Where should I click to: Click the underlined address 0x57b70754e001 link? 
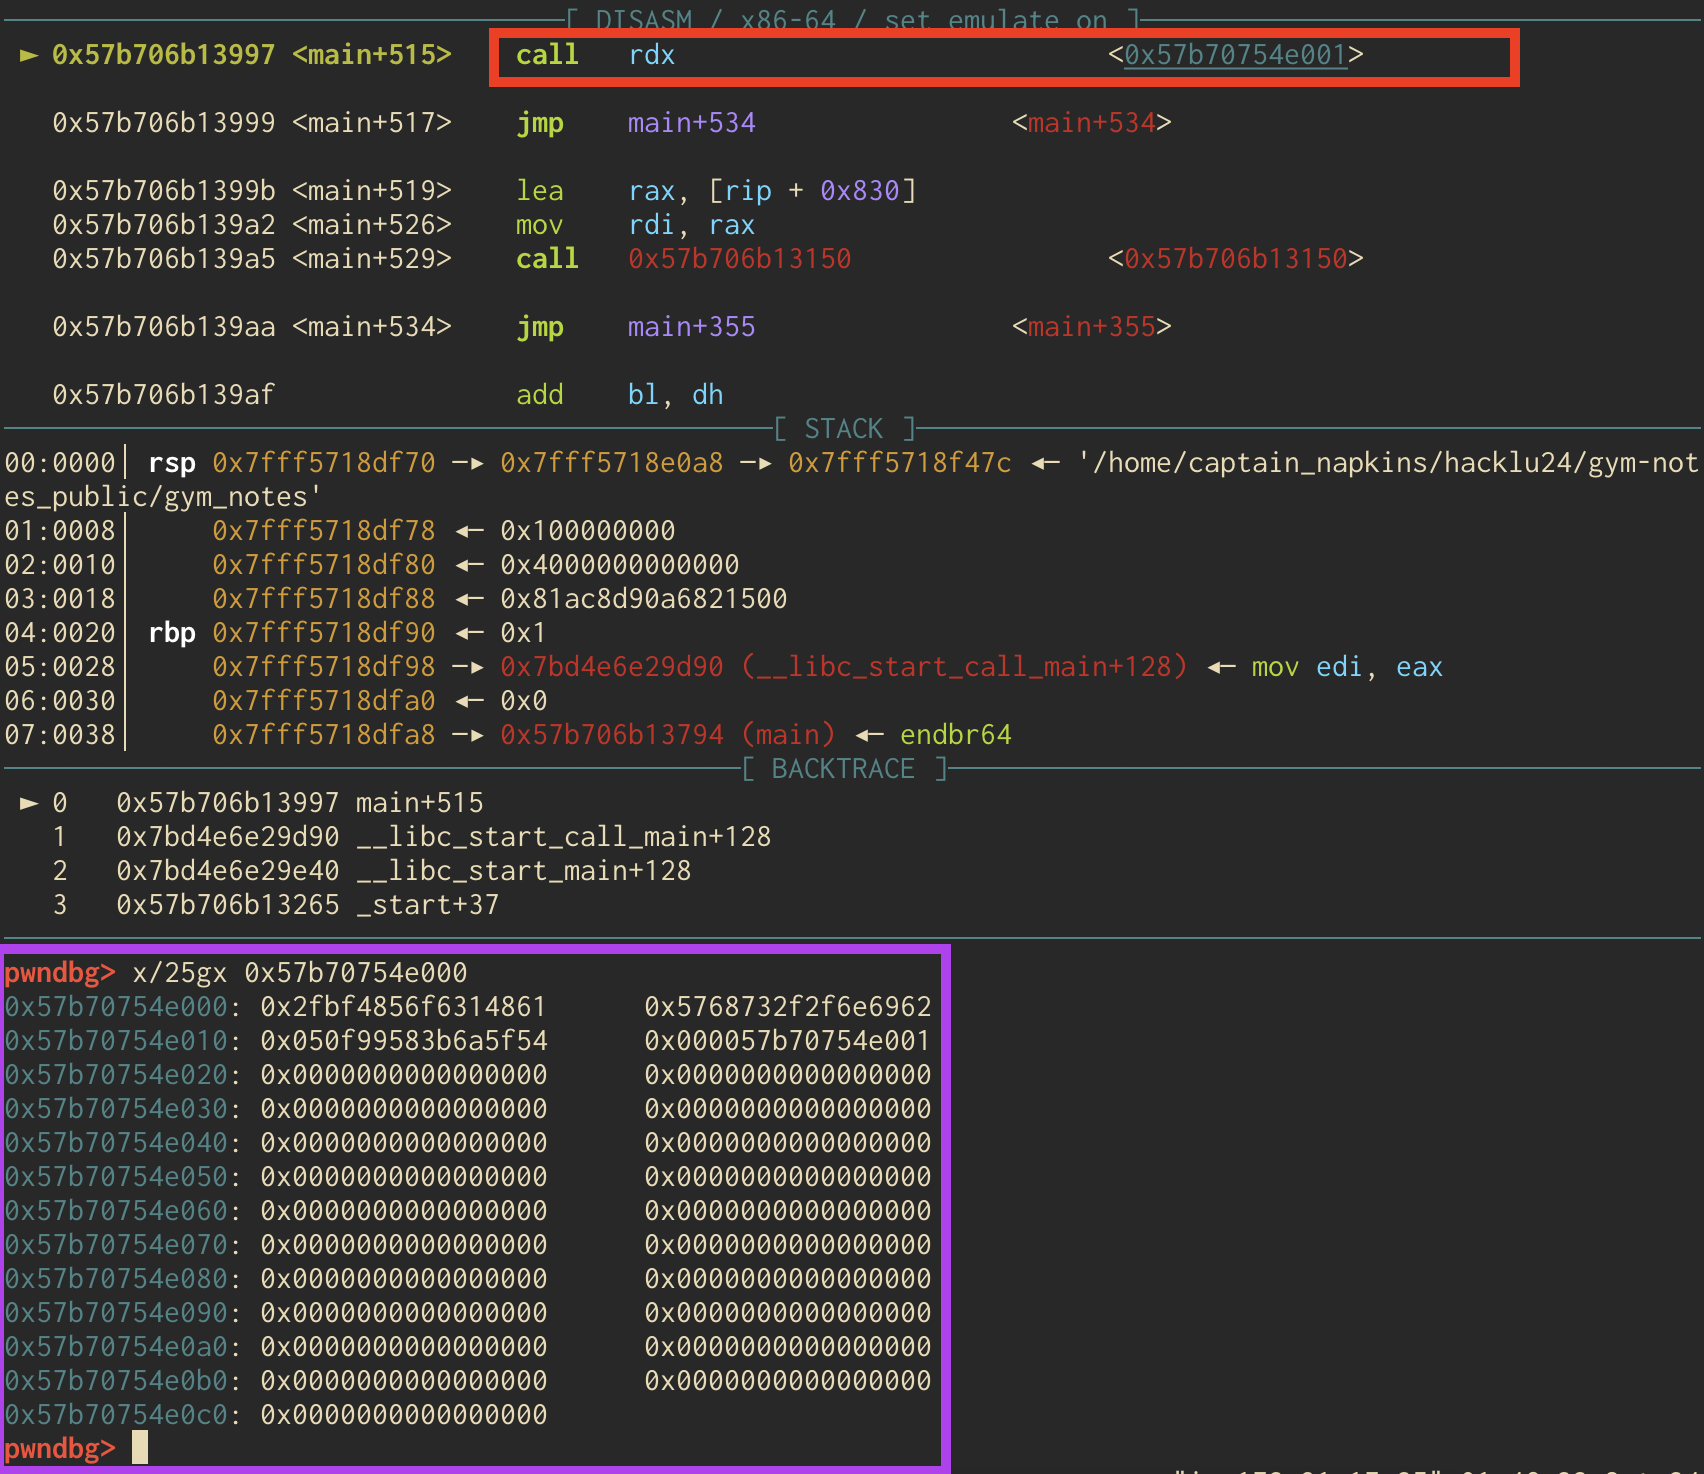(x=1235, y=55)
